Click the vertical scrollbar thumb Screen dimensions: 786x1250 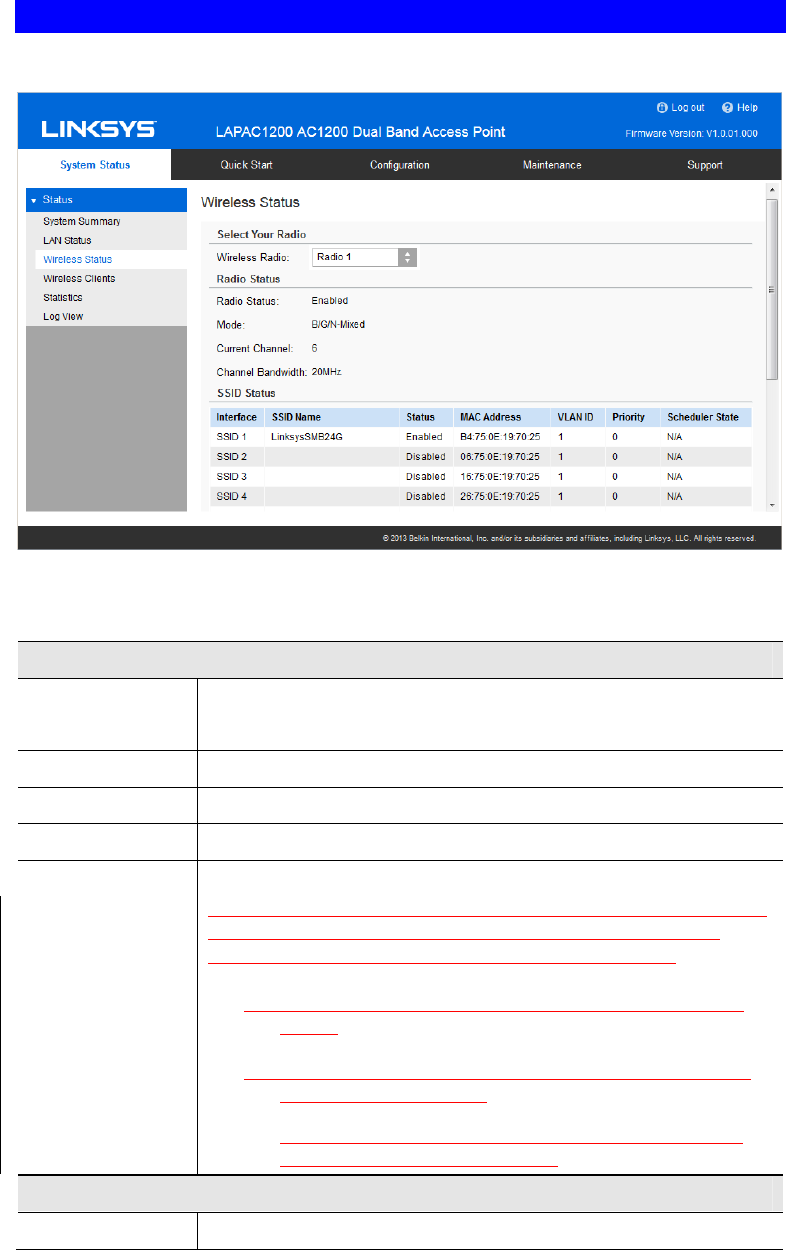[x=771, y=288]
